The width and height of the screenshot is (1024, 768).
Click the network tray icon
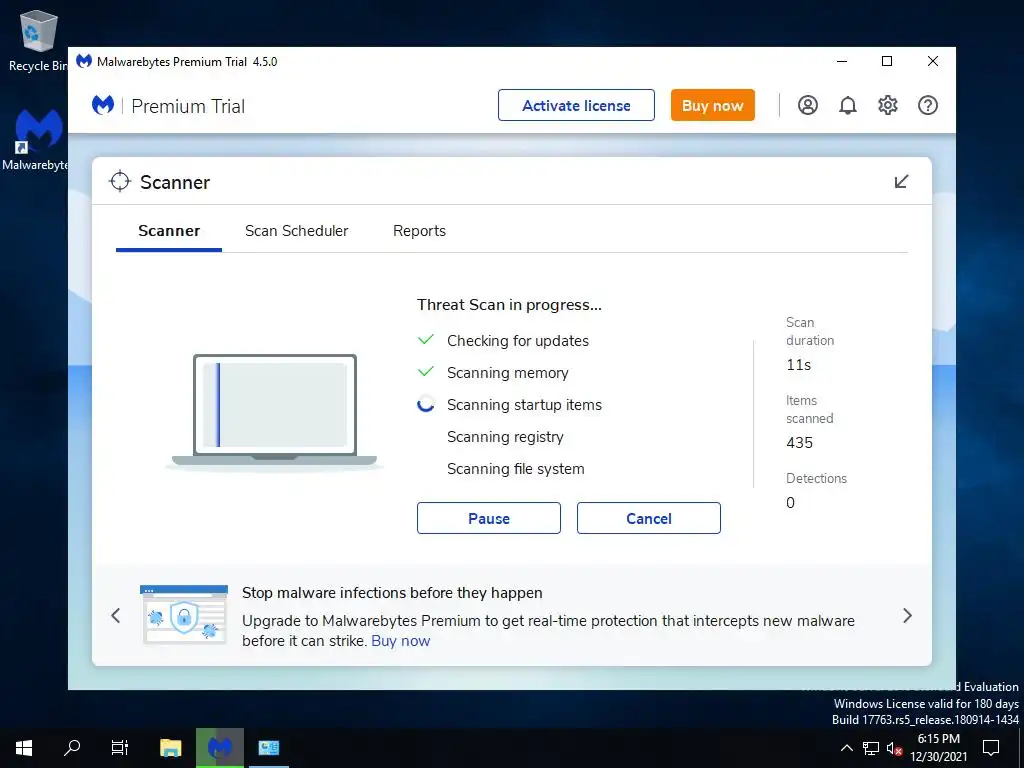tap(871, 748)
